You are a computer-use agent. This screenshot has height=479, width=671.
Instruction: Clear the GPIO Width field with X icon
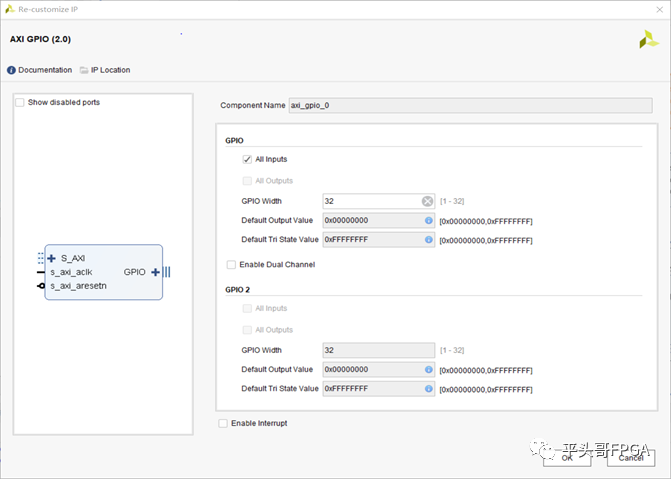[x=427, y=201]
